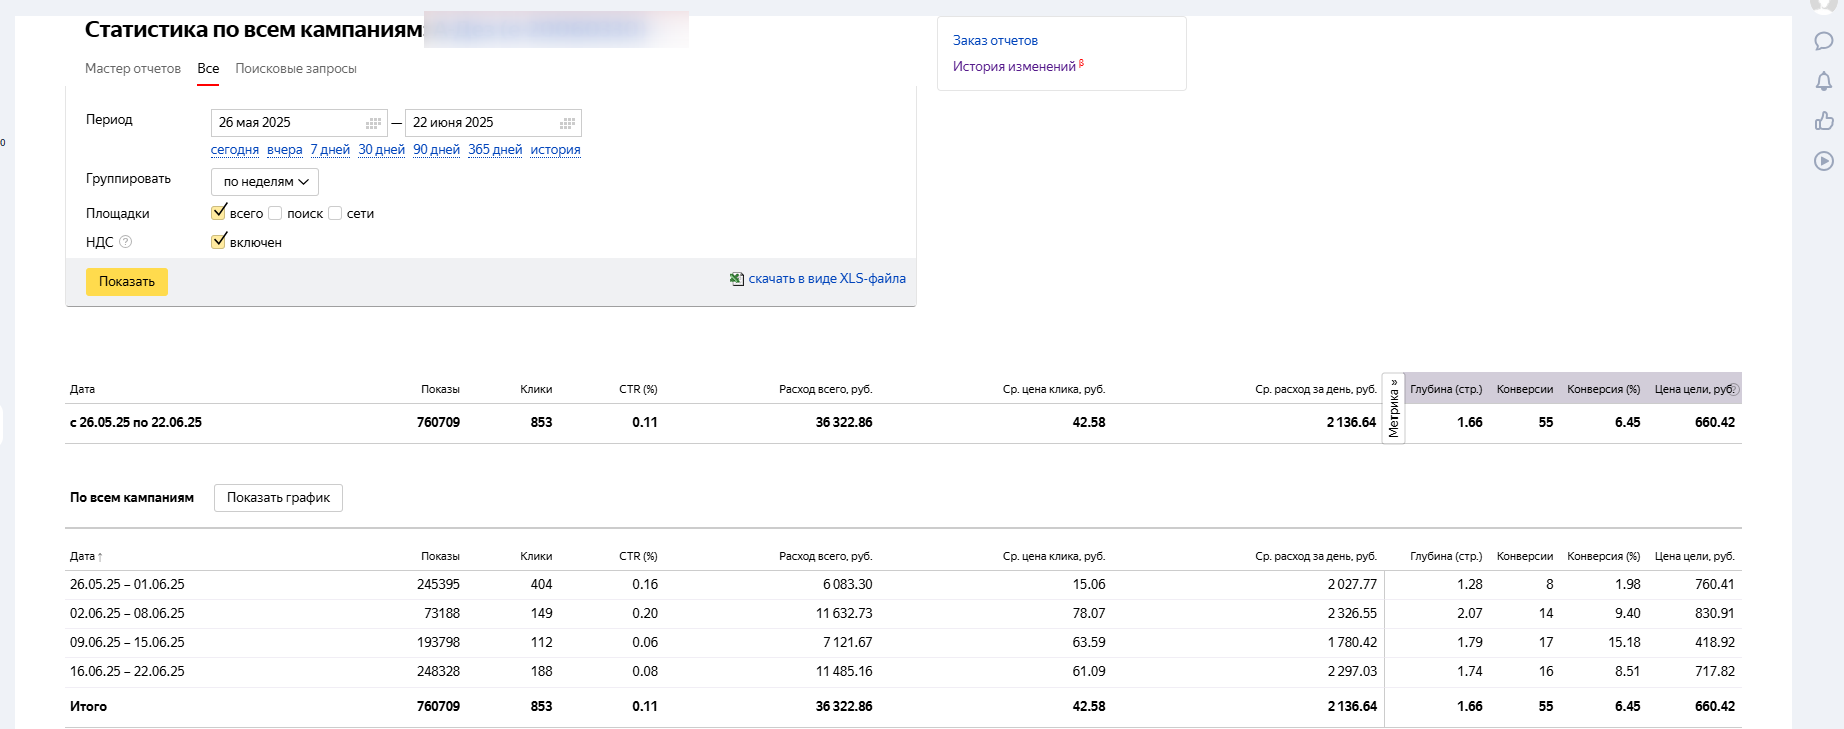The width and height of the screenshot is (1844, 729).
Task: Click Цена цели header in lower table
Action: [x=1694, y=556]
